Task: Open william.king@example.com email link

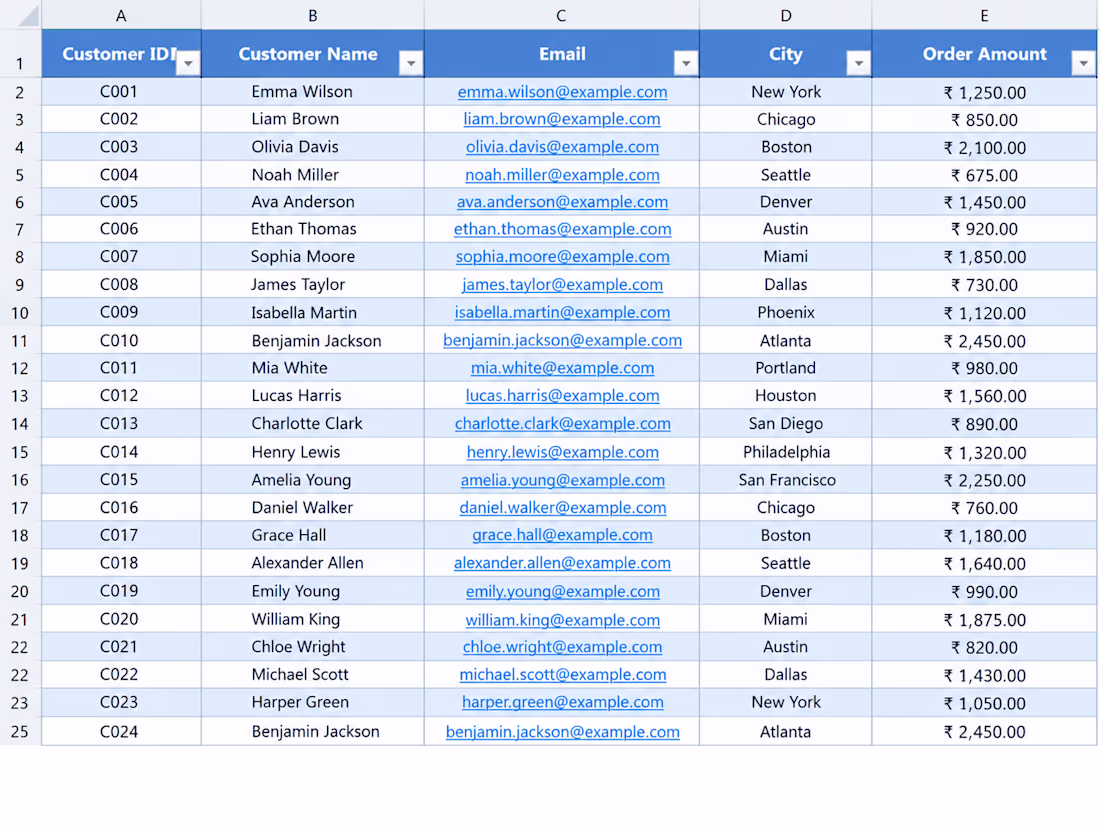Action: point(563,620)
